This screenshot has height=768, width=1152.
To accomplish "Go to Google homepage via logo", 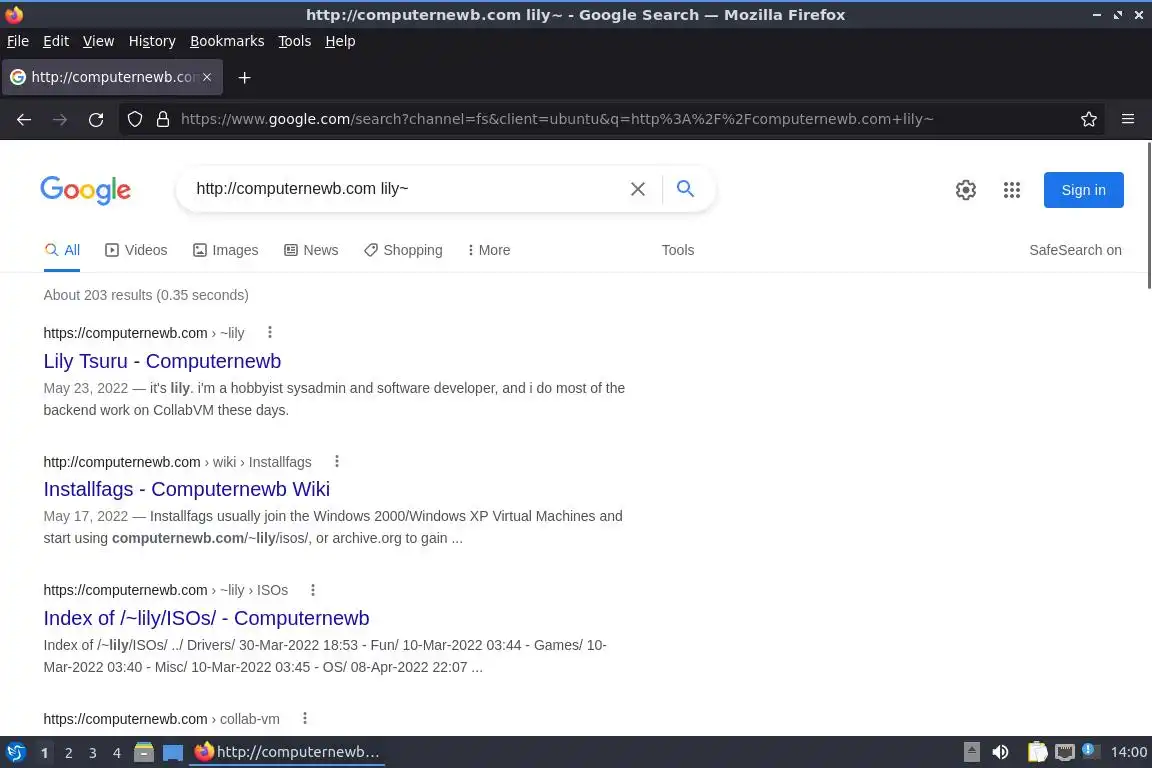I will tap(86, 190).
